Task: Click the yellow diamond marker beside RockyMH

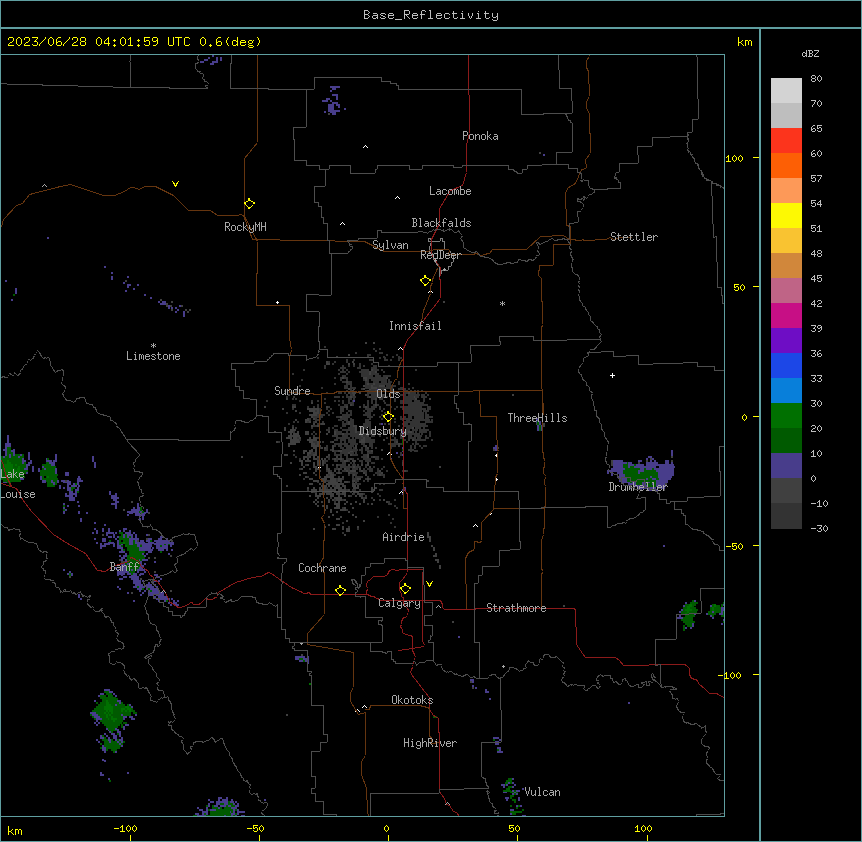Action: pyautogui.click(x=249, y=204)
